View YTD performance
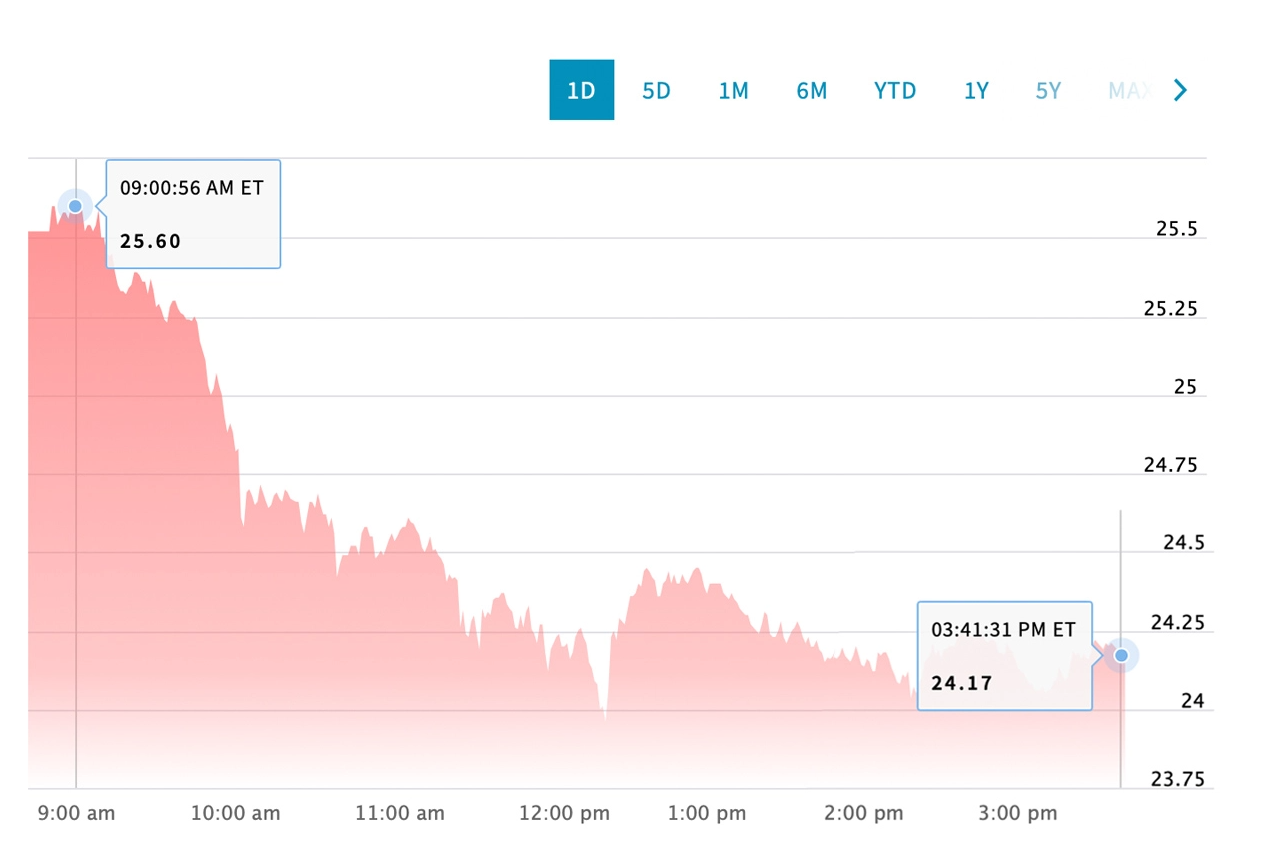Screen dimensions: 1272x842 894,90
